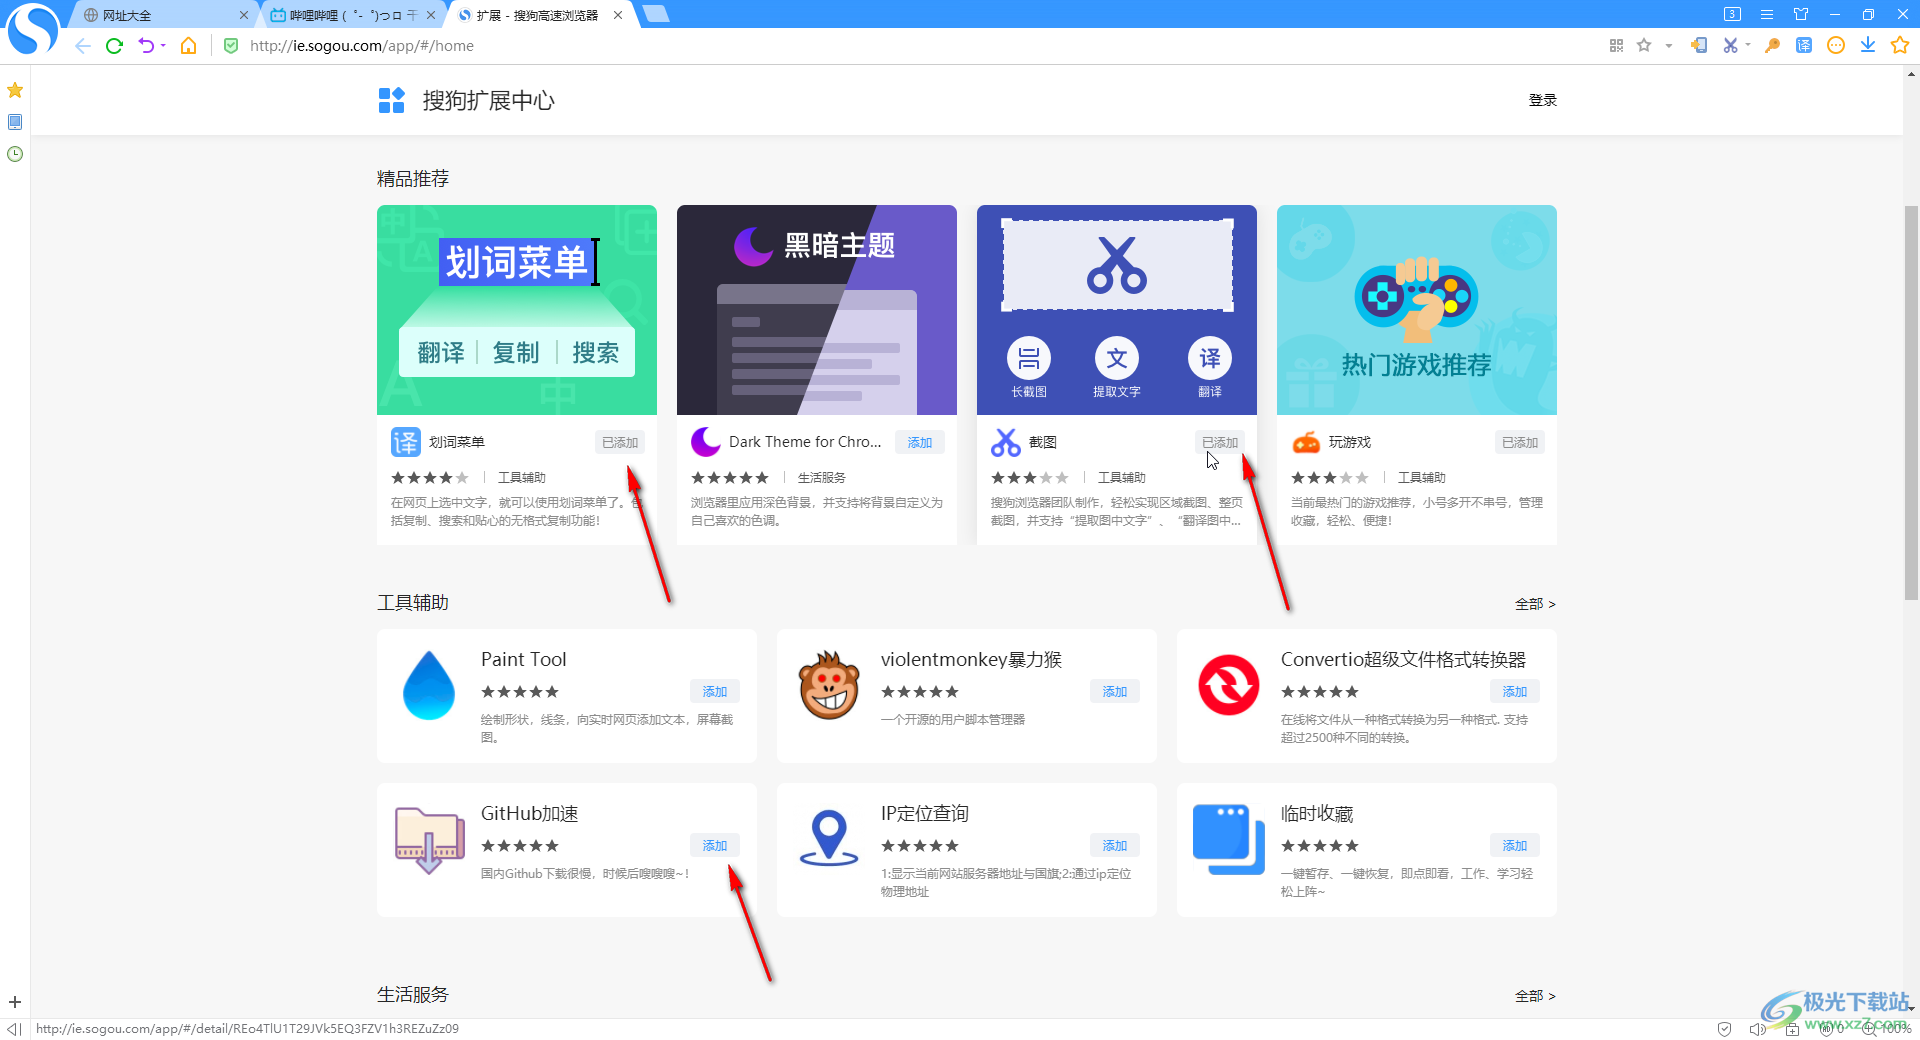Click the green security shield in the address bar

[231, 46]
